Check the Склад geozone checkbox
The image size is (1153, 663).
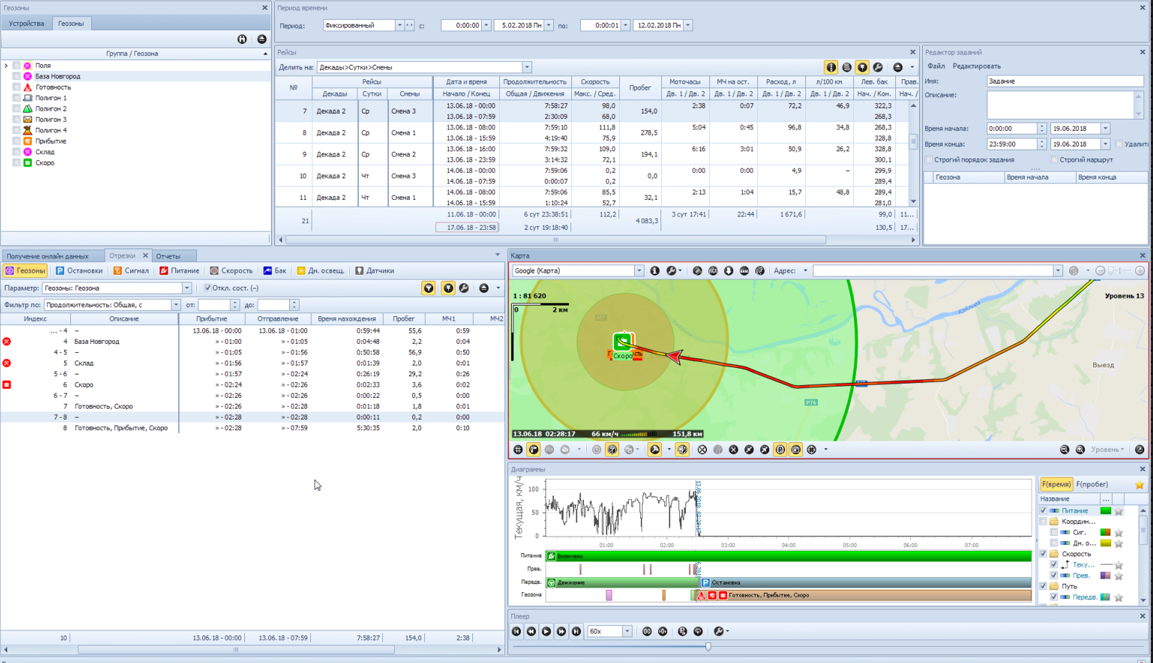point(16,152)
